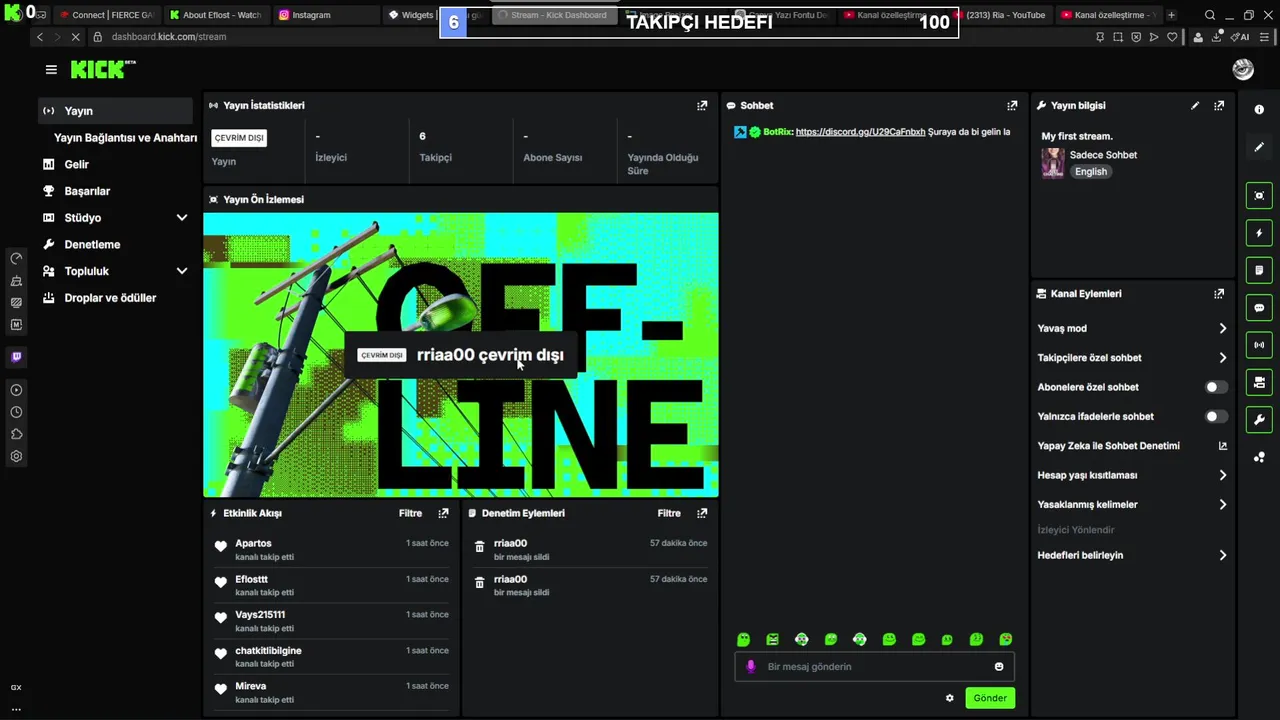Screen dimensions: 1280x720
Task: Click the pencil icon in right rail
Action: [x=1259, y=147]
